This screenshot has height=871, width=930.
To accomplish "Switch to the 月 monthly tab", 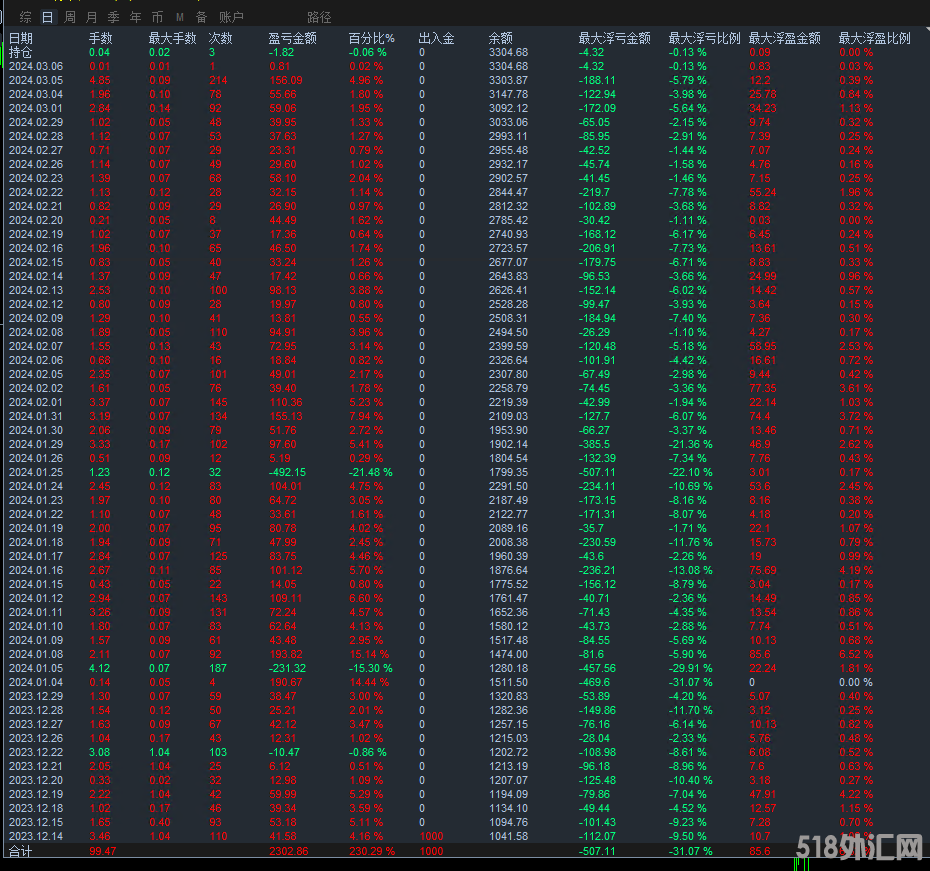I will (91, 17).
